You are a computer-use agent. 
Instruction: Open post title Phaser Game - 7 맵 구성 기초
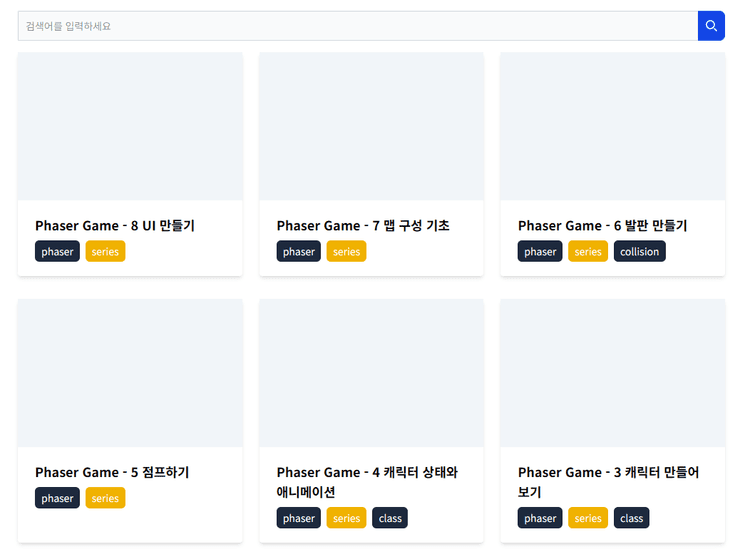tap(363, 225)
